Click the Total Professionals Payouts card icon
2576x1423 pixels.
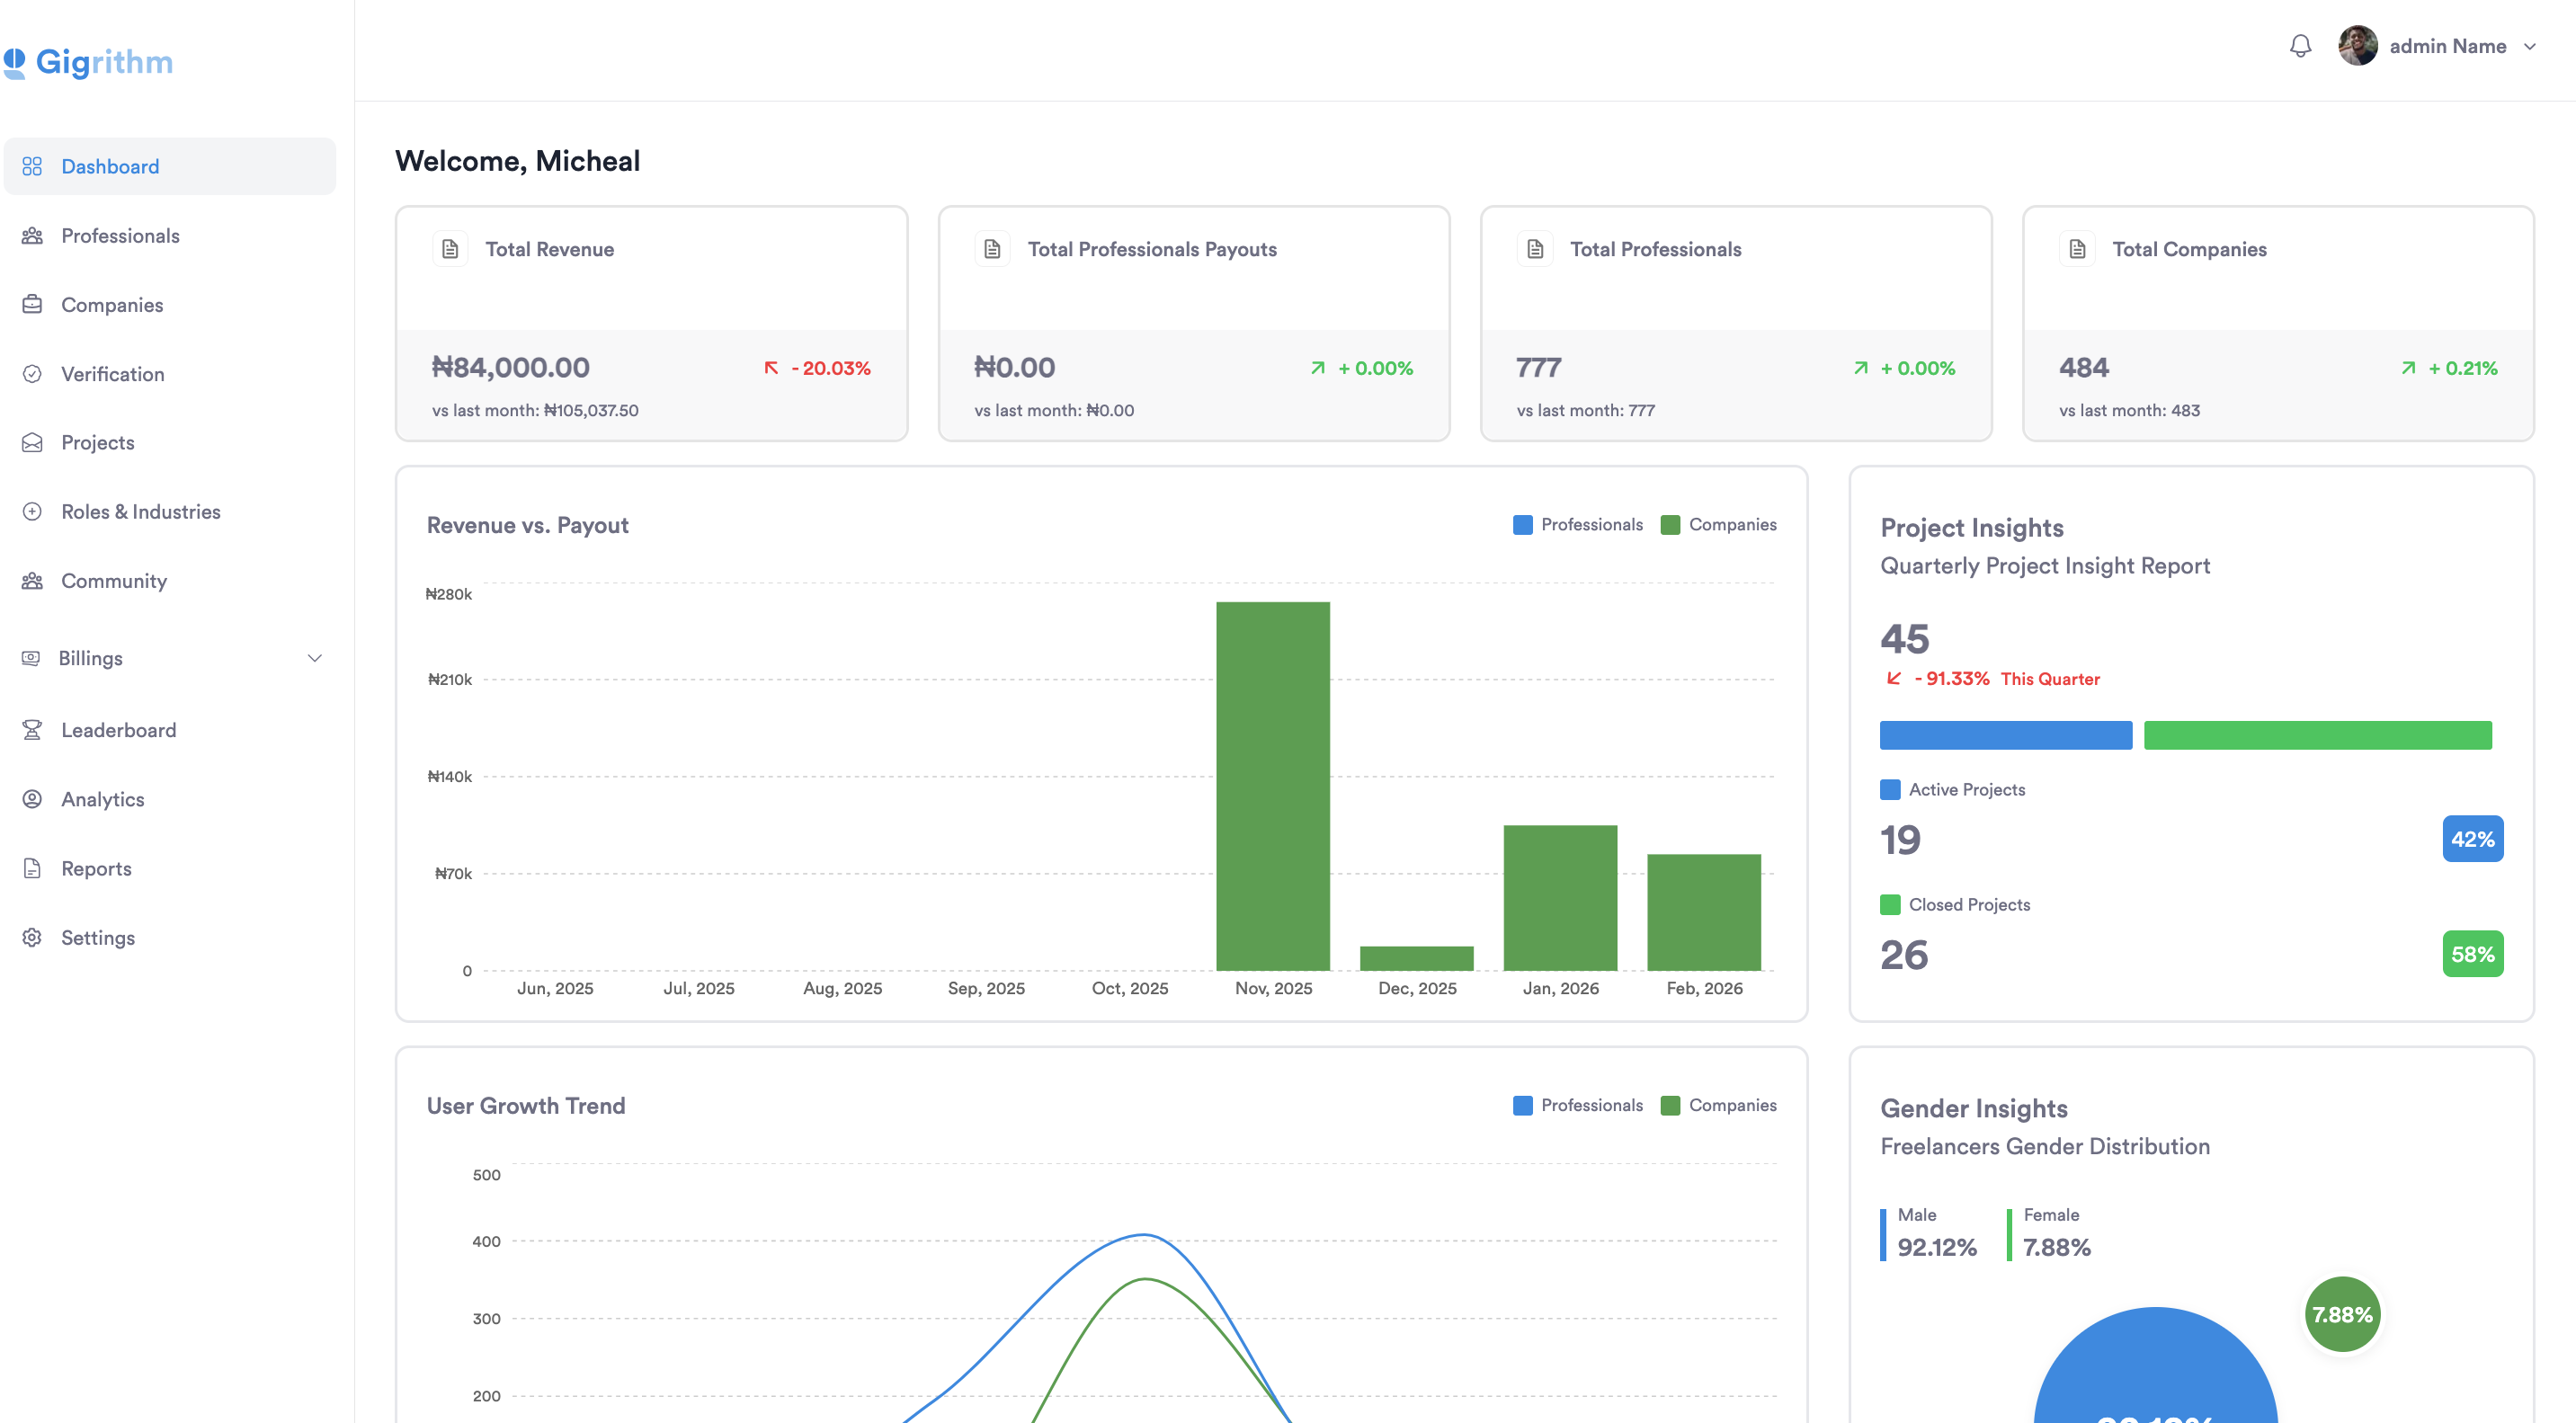(992, 249)
